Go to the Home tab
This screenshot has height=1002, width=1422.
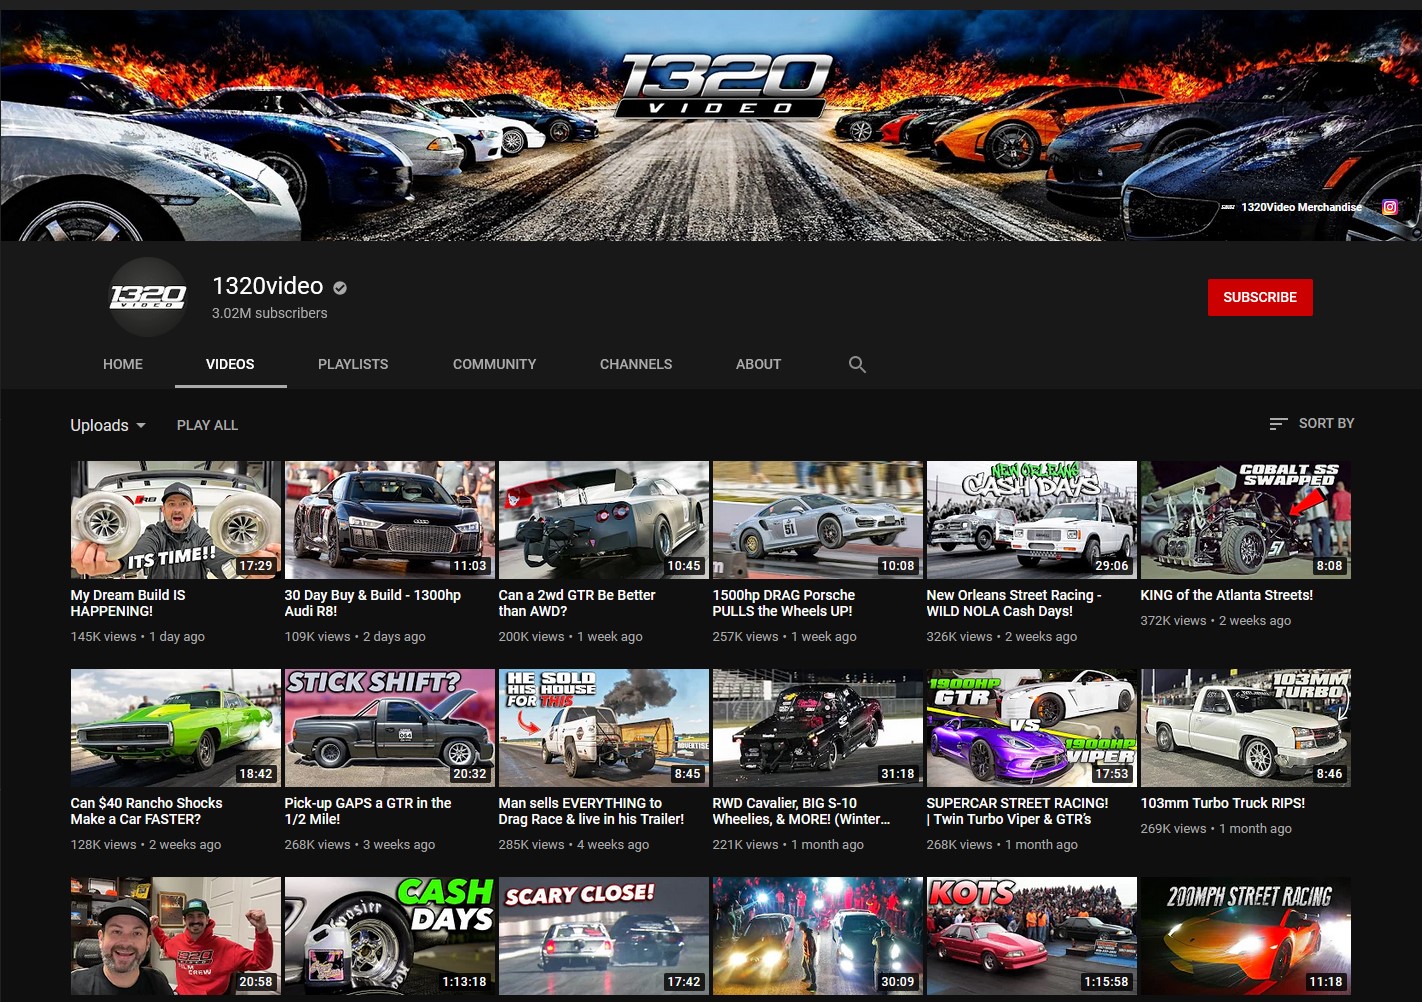pos(123,364)
